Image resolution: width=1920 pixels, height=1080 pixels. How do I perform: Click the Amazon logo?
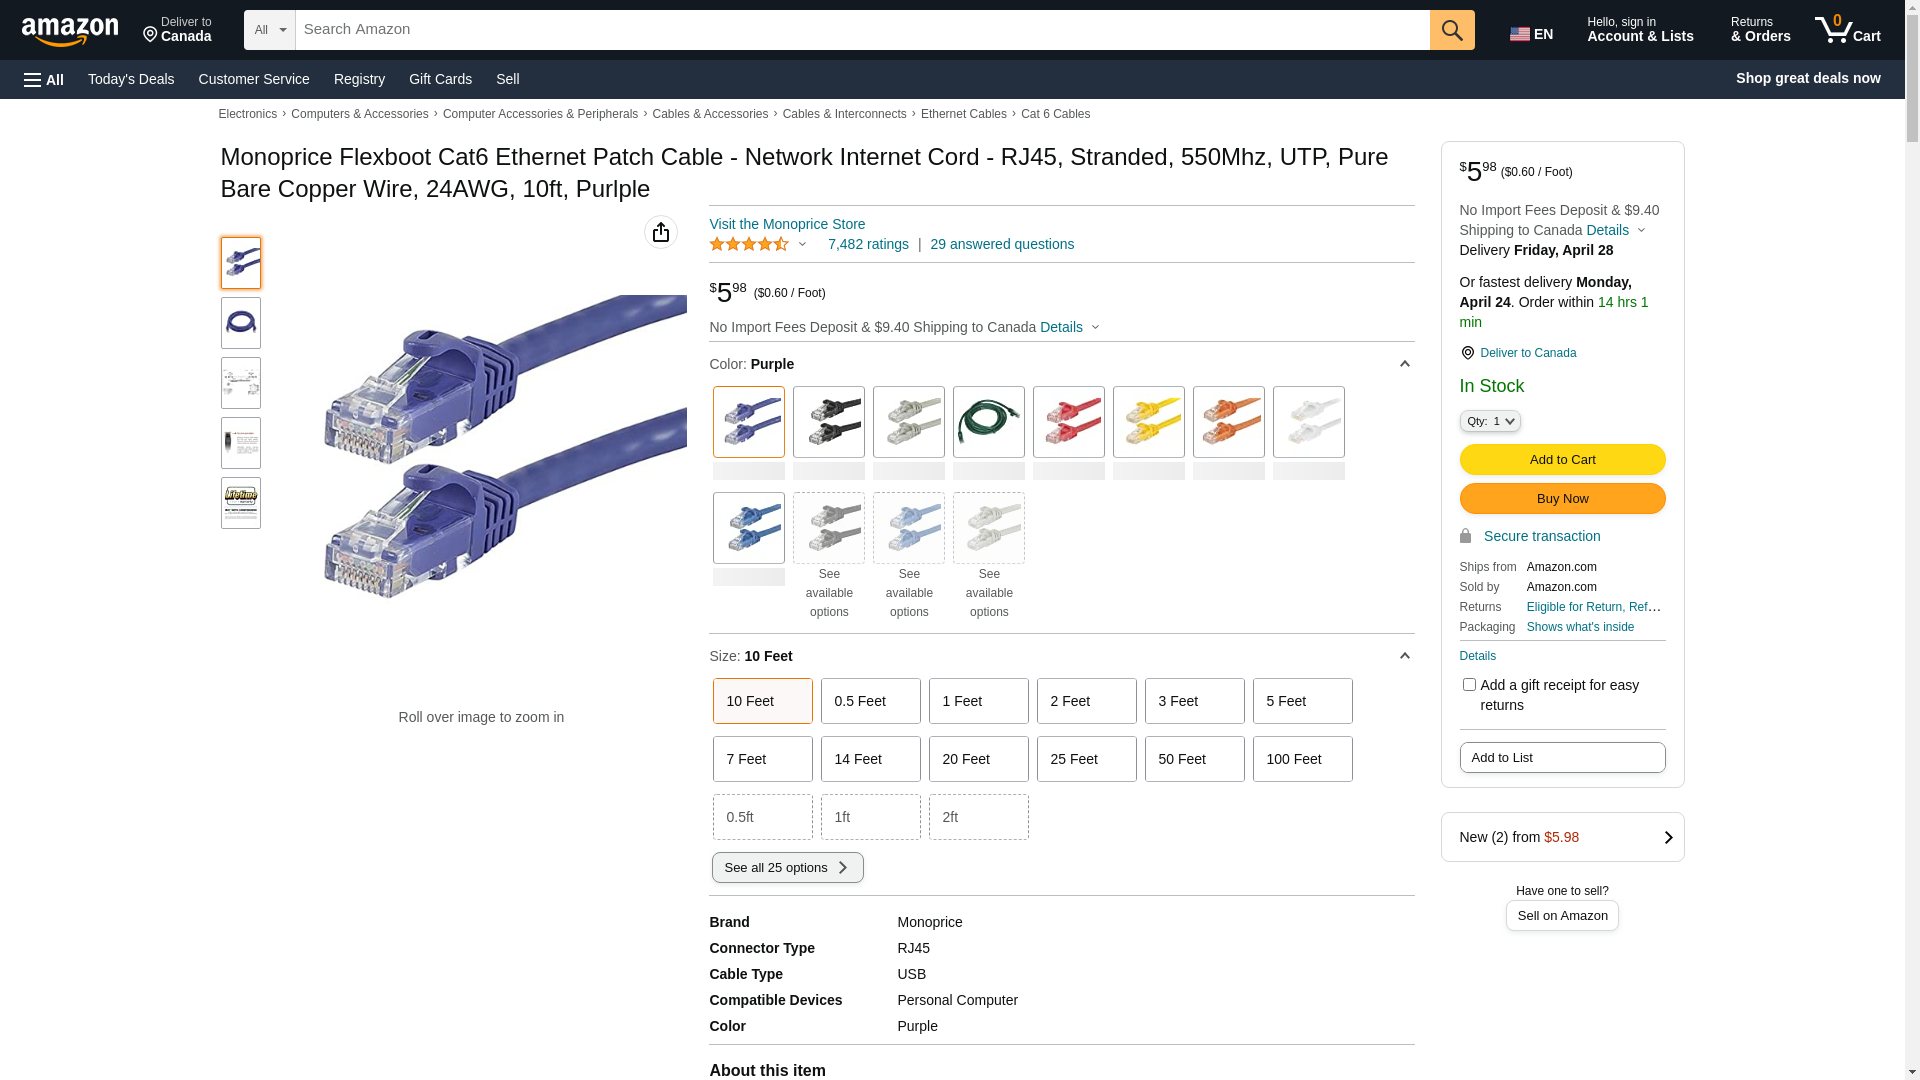(70, 31)
